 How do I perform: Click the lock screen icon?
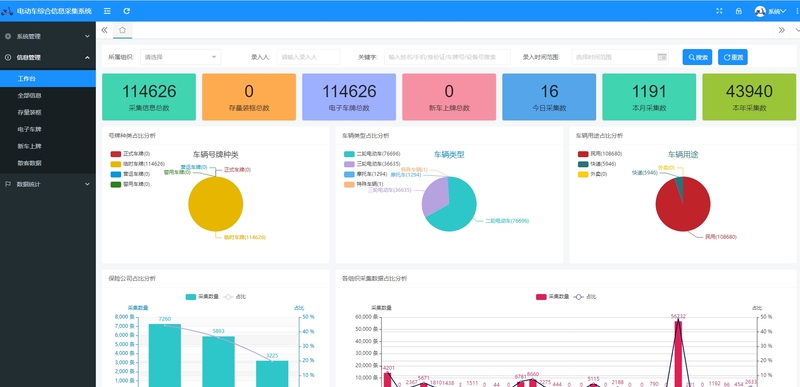coord(739,11)
